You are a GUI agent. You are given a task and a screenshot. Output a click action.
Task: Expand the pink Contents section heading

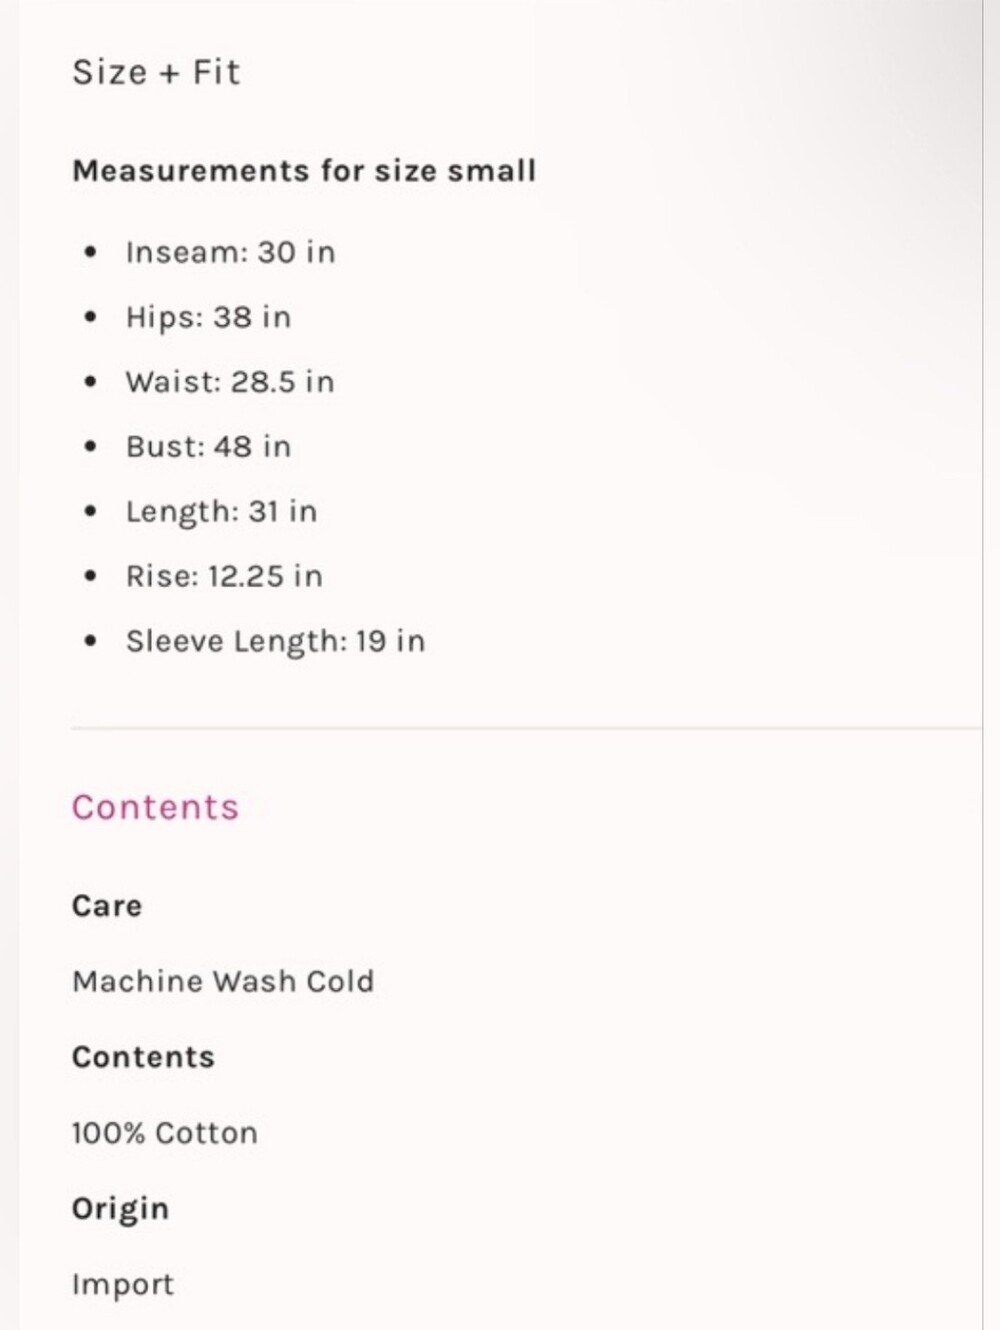(x=155, y=807)
